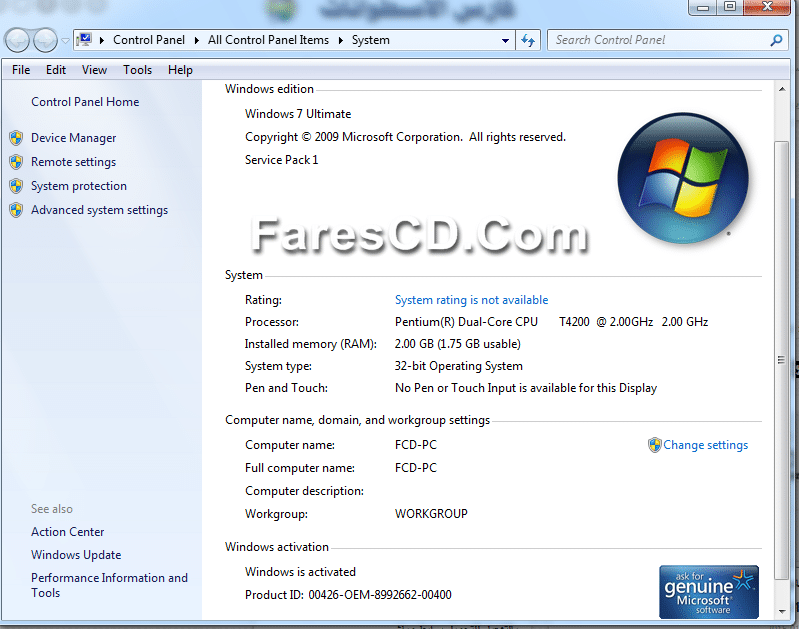
Task: Select All Control Panel Items breadcrumb
Action: coord(268,40)
